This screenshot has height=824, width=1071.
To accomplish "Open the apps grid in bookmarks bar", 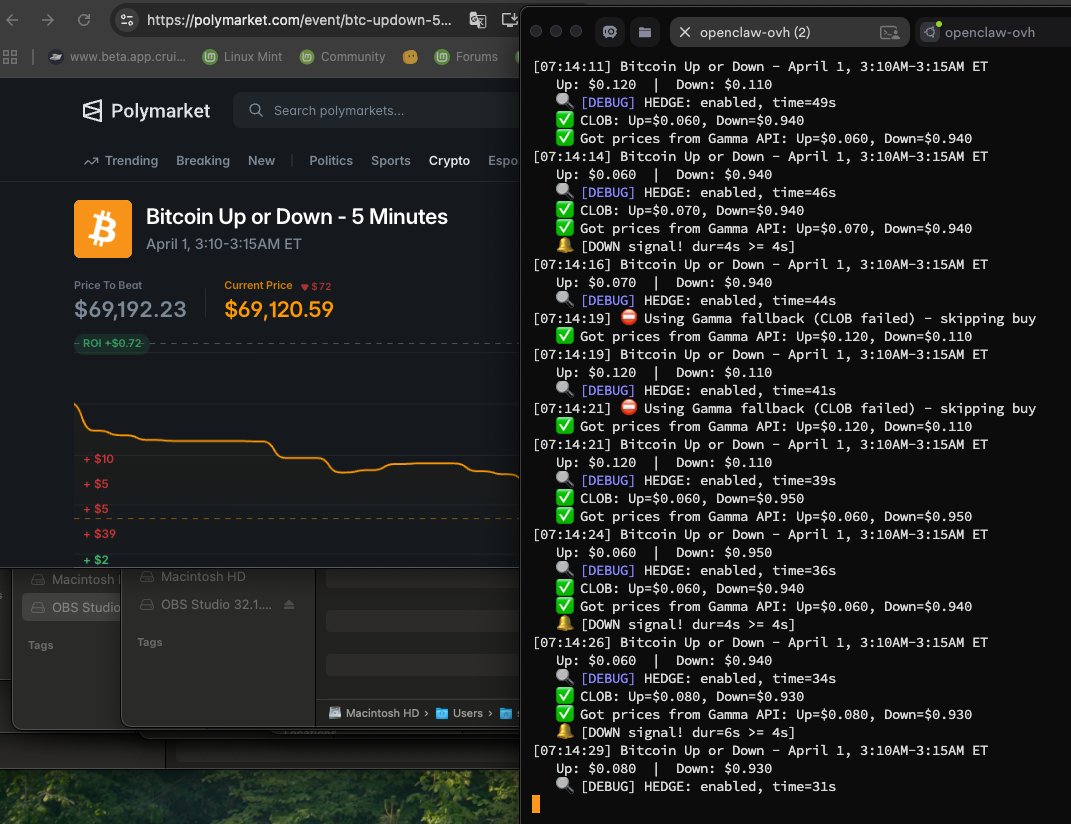I will pyautogui.click(x=10, y=57).
